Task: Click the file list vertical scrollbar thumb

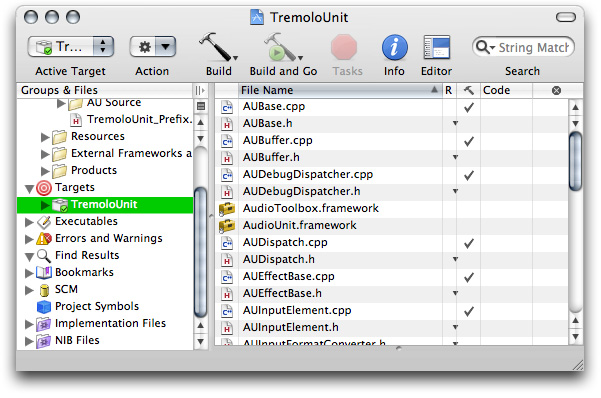Action: pyautogui.click(x=575, y=161)
